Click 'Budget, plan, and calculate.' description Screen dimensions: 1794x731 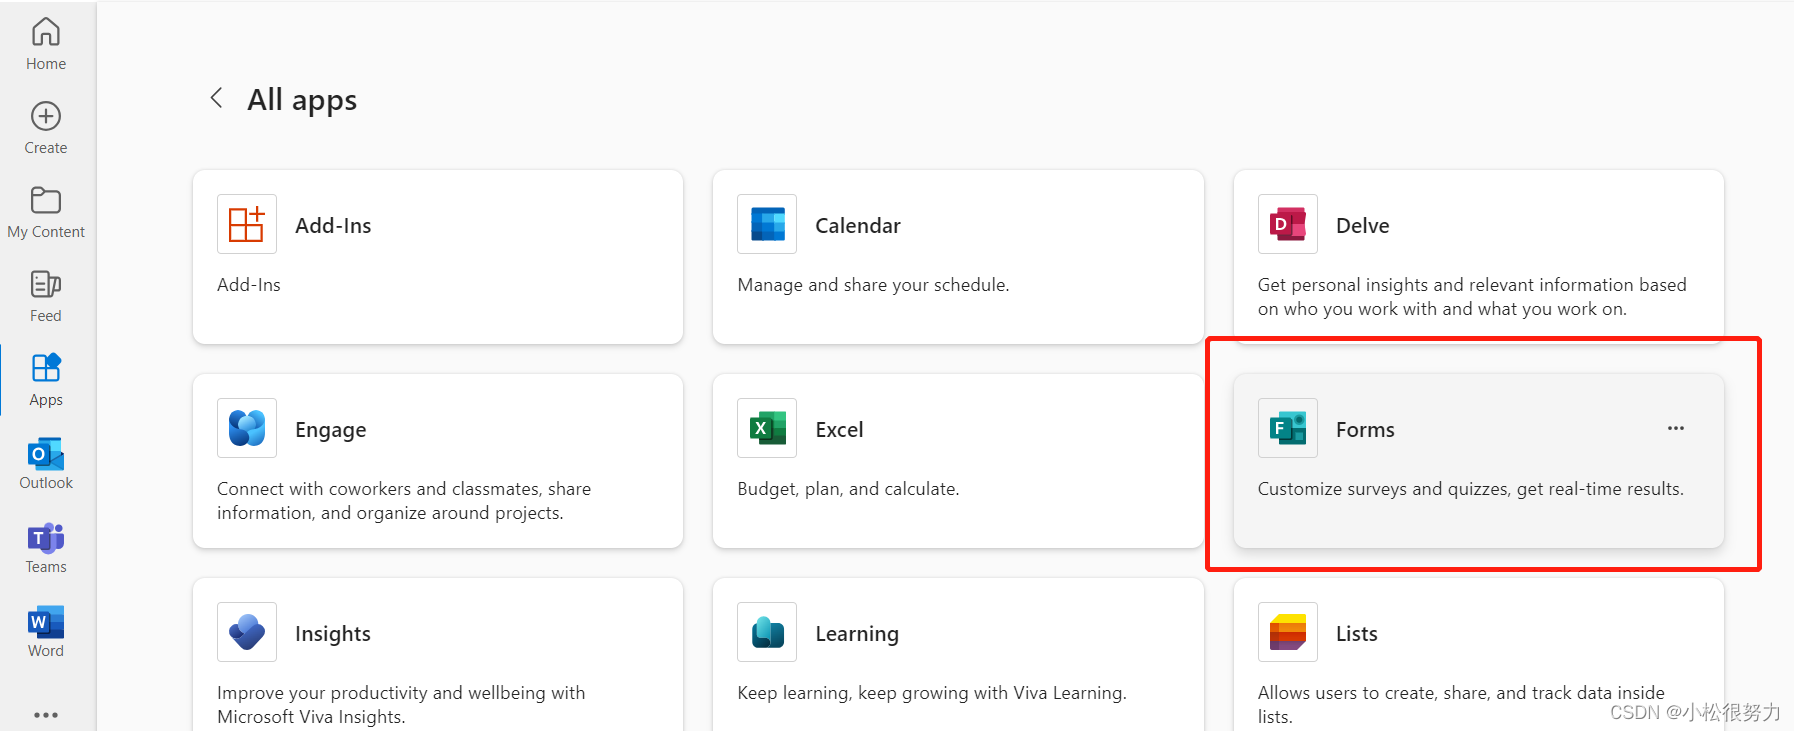point(848,489)
